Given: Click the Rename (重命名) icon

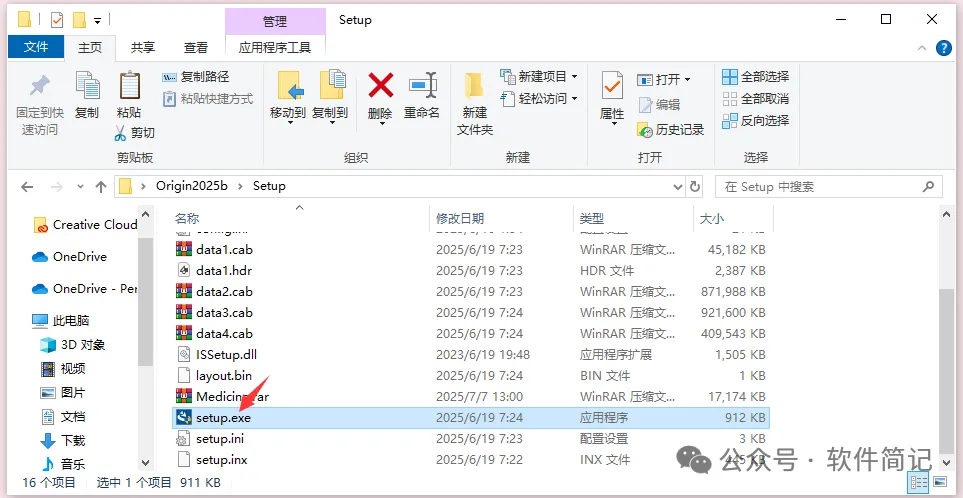Looking at the screenshot, I should pos(422,87).
